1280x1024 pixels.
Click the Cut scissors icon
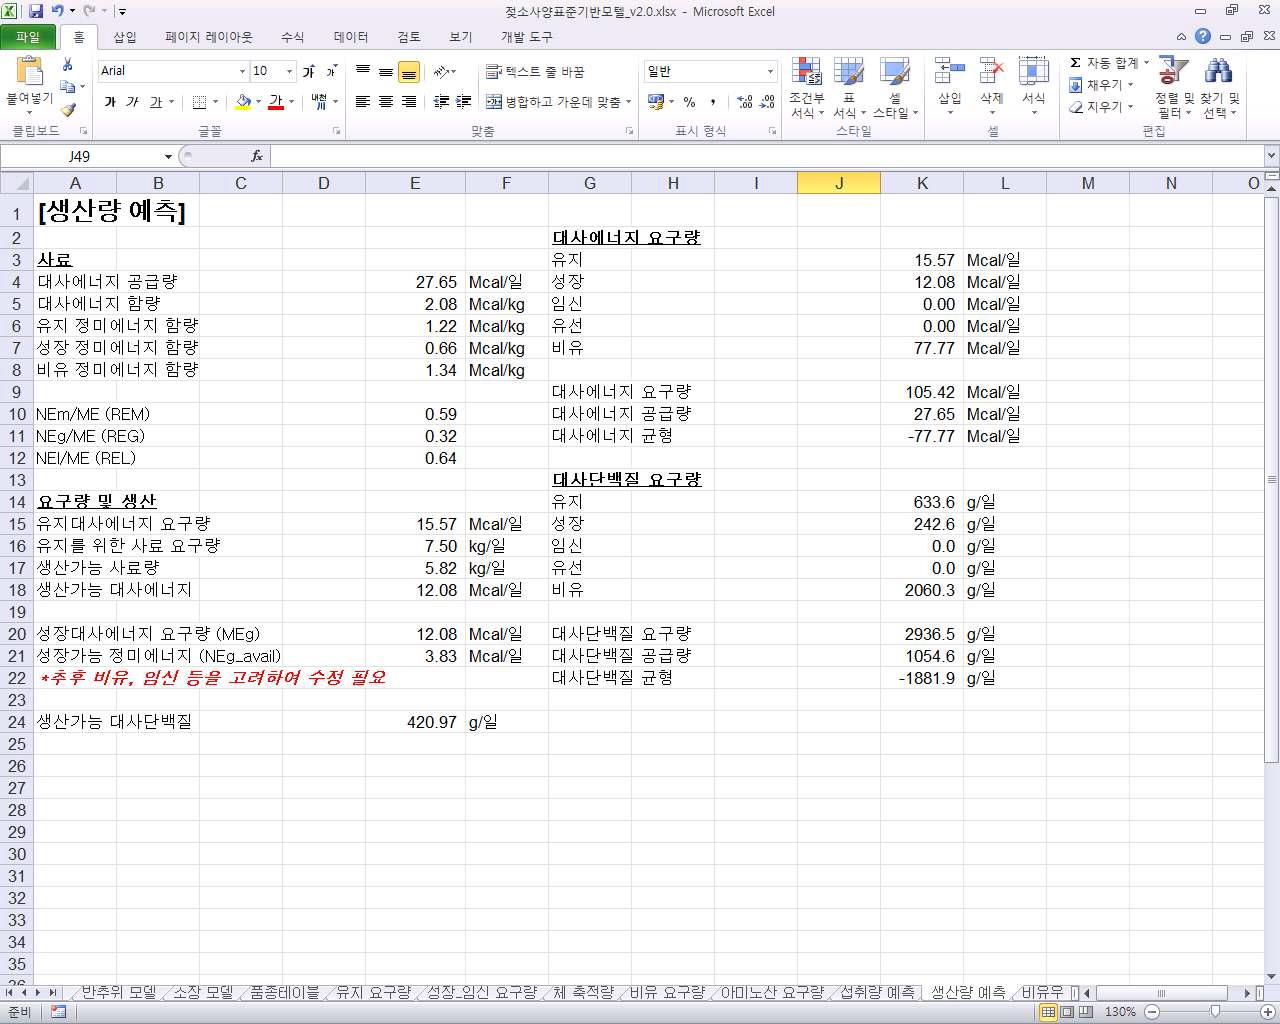(x=67, y=64)
